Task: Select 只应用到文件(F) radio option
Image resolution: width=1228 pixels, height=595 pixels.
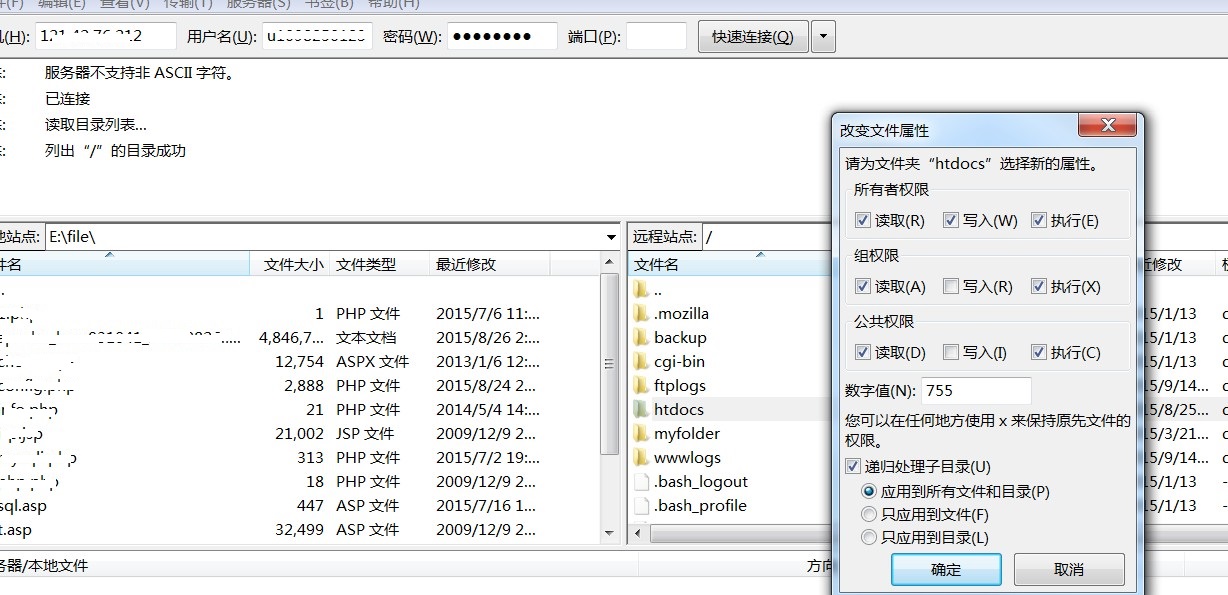Action: tap(869, 515)
